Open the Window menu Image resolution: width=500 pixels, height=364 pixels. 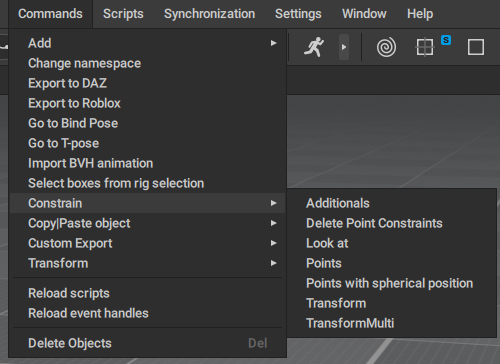coord(364,14)
